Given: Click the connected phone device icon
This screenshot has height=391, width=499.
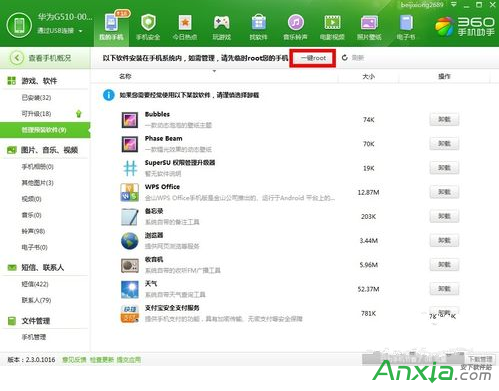Looking at the screenshot, I should coord(19,25).
